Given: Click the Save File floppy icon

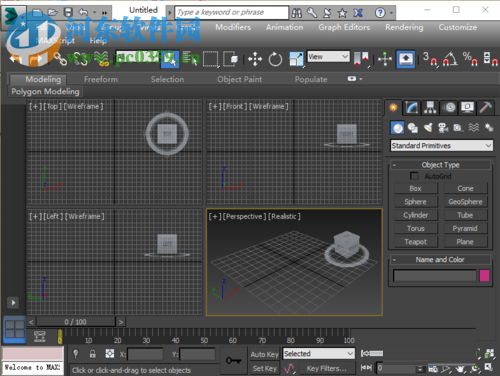Looking at the screenshot, I should [x=68, y=13].
